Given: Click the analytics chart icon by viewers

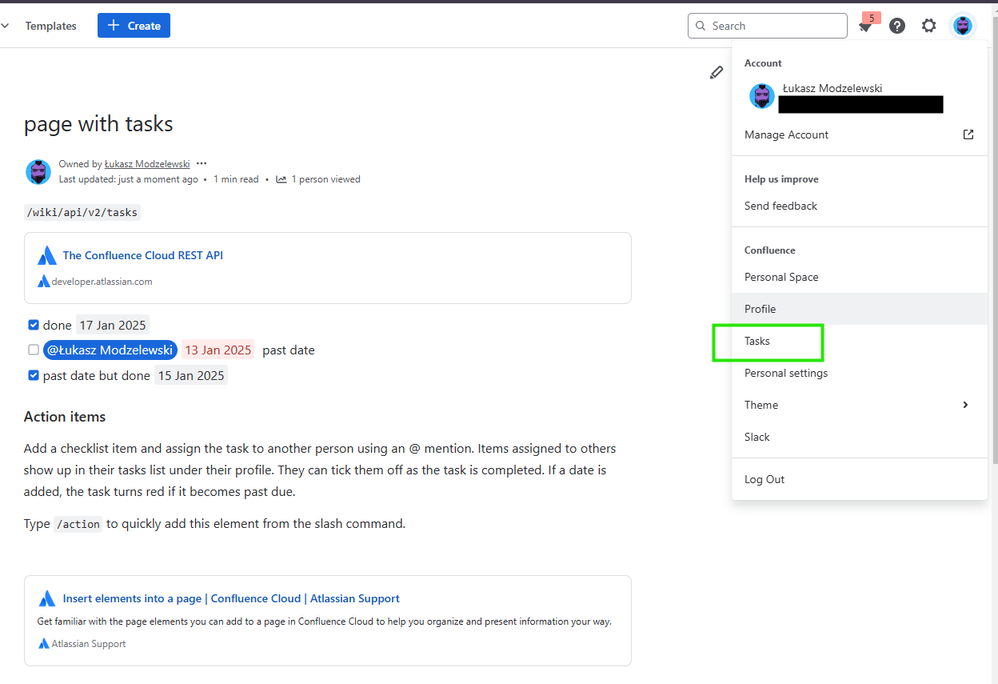Looking at the screenshot, I should 281,179.
